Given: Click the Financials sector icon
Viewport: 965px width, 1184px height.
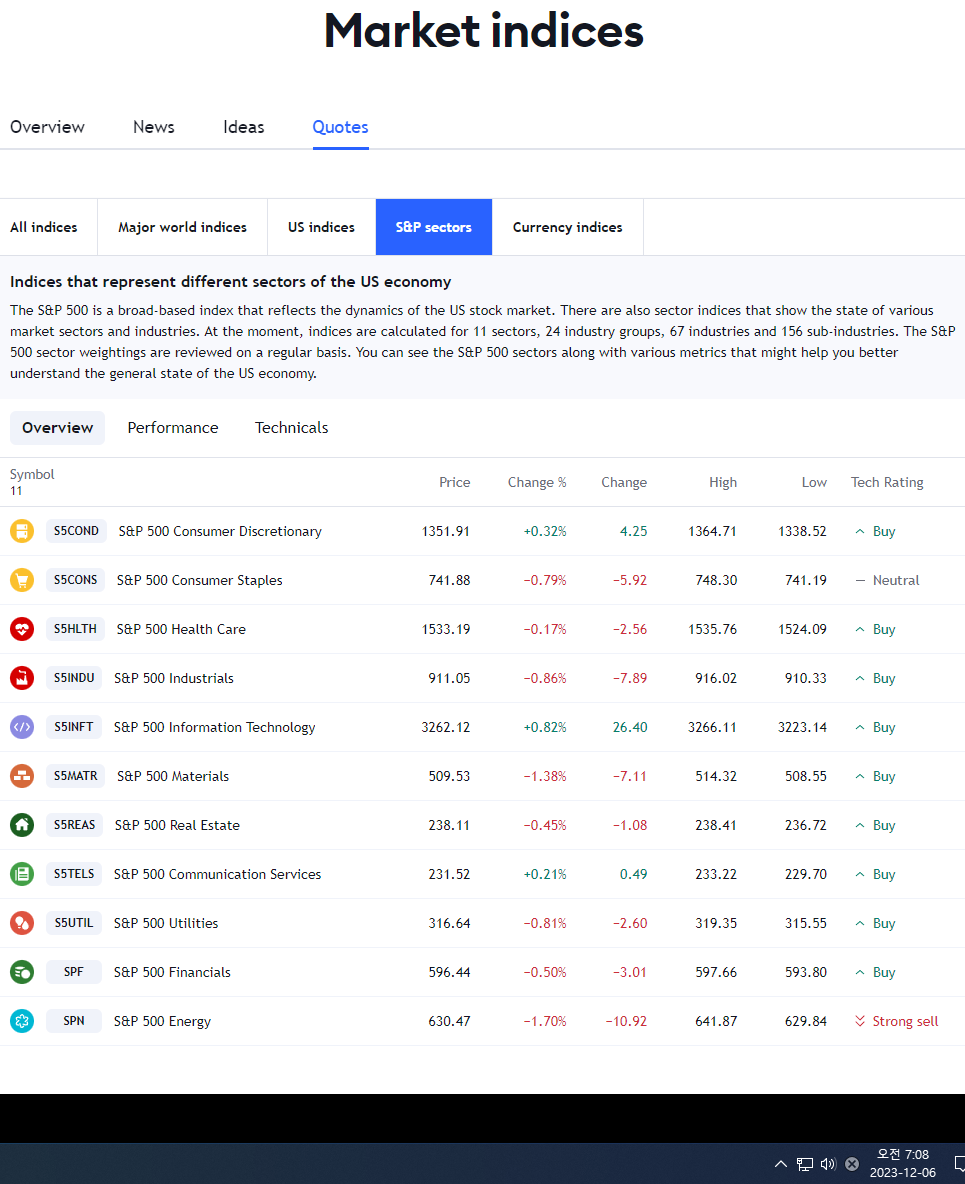Looking at the screenshot, I should click(x=22, y=972).
